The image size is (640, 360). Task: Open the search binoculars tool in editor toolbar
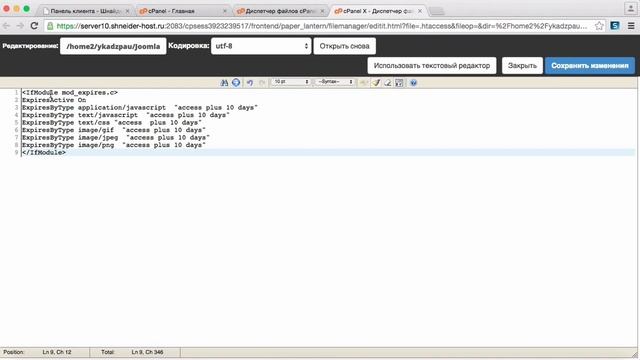224,82
